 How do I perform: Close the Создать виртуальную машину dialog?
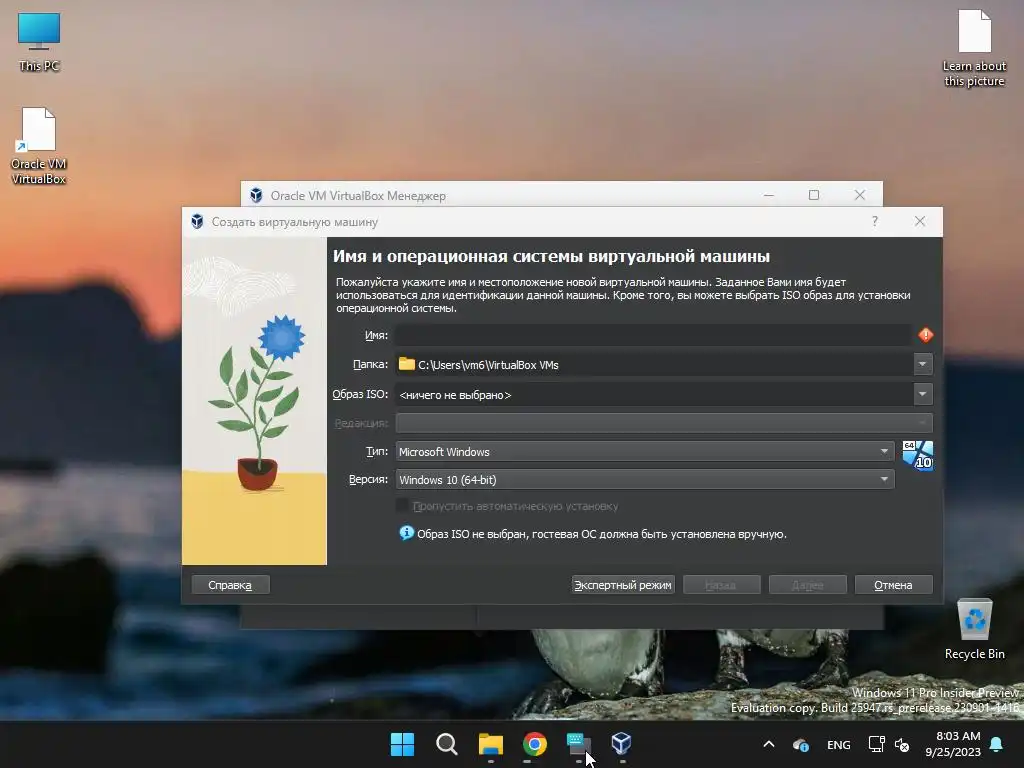(920, 221)
